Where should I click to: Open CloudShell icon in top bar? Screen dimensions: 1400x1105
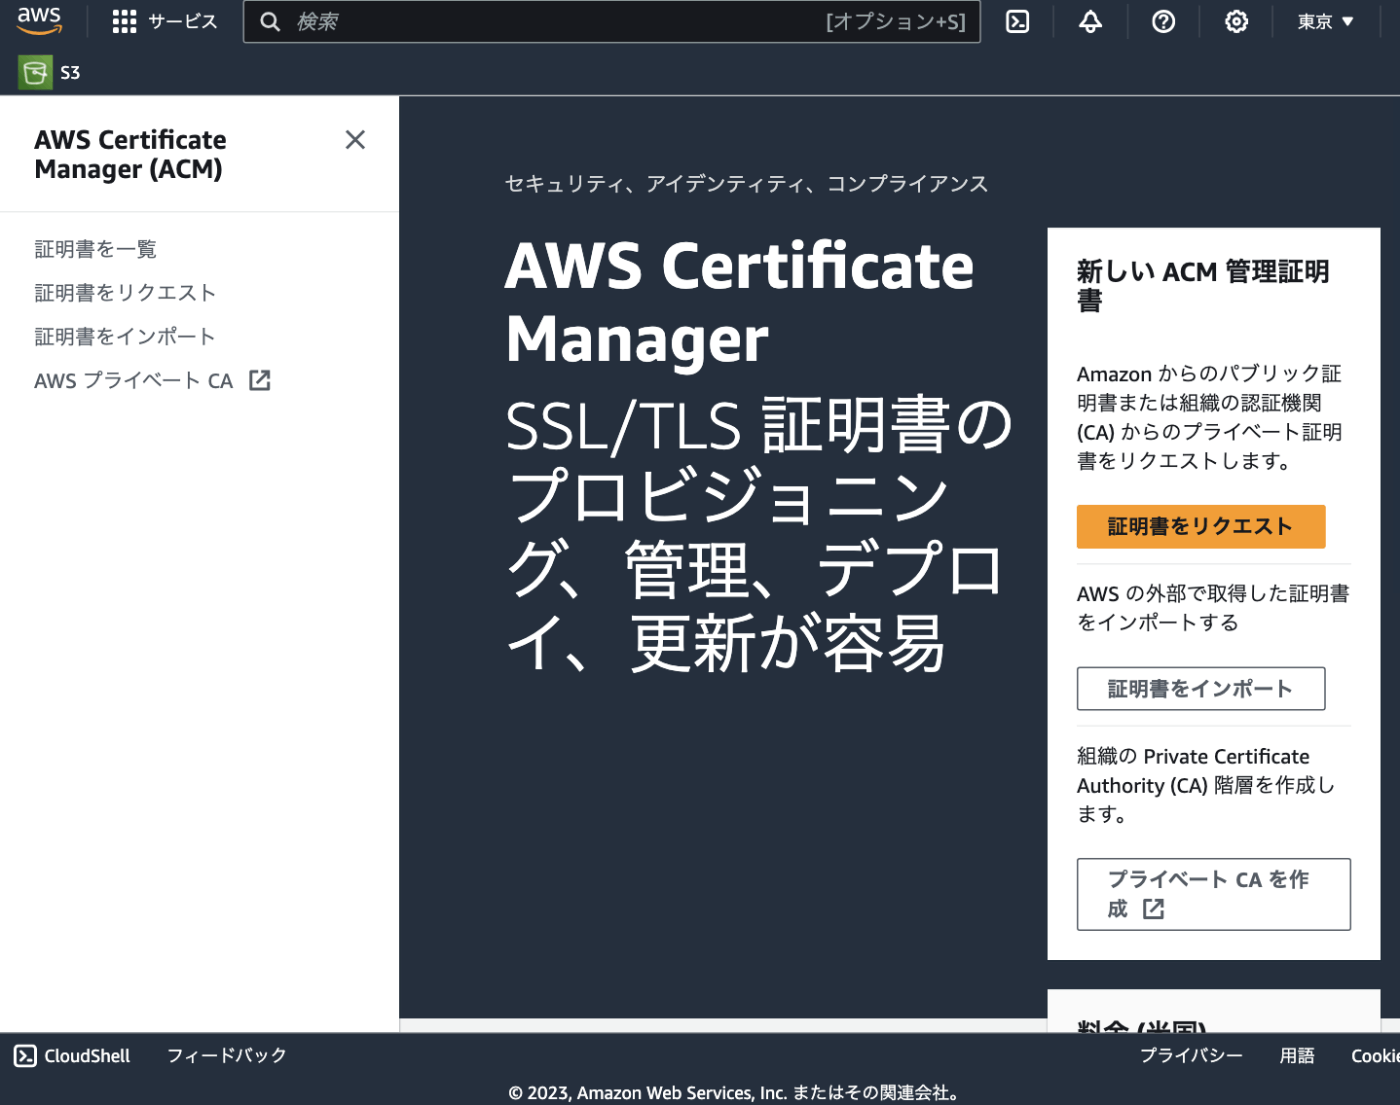[x=1017, y=22]
